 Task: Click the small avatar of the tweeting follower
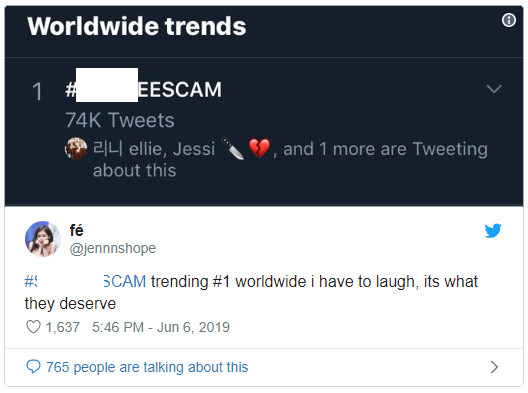click(76, 148)
